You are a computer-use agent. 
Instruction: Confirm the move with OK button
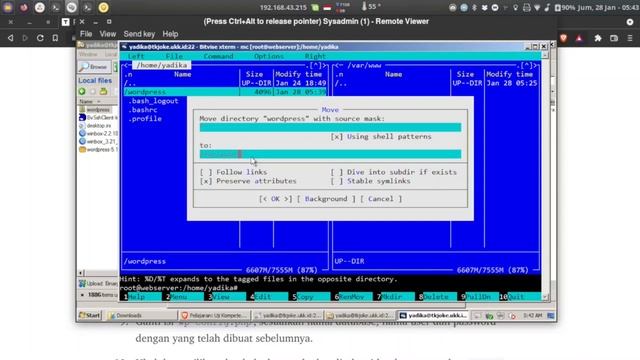[276, 199]
